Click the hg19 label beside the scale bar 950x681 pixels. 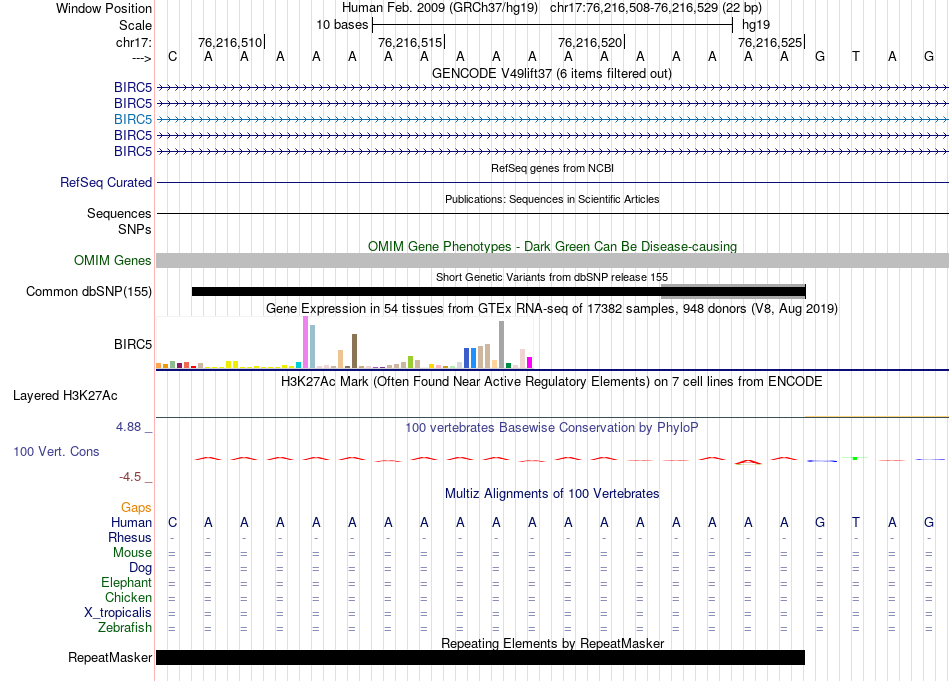[x=756, y=25]
